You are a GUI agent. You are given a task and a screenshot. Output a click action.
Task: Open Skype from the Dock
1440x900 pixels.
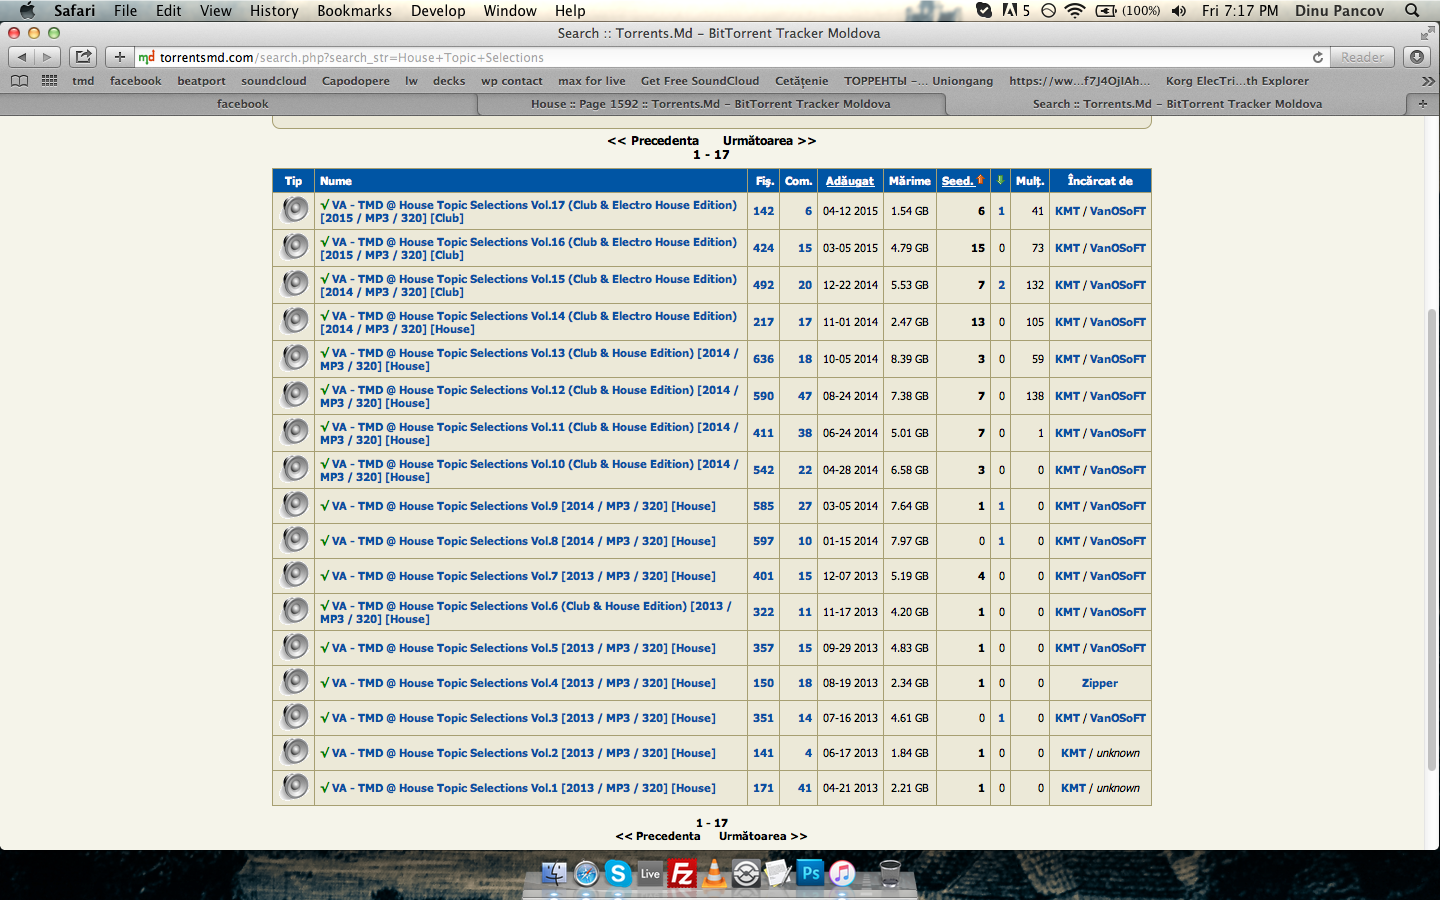point(617,873)
